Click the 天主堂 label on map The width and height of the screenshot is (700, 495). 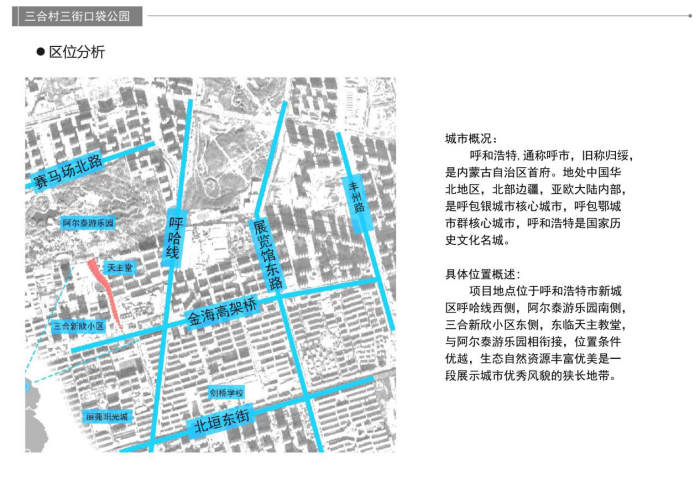pyautogui.click(x=120, y=268)
